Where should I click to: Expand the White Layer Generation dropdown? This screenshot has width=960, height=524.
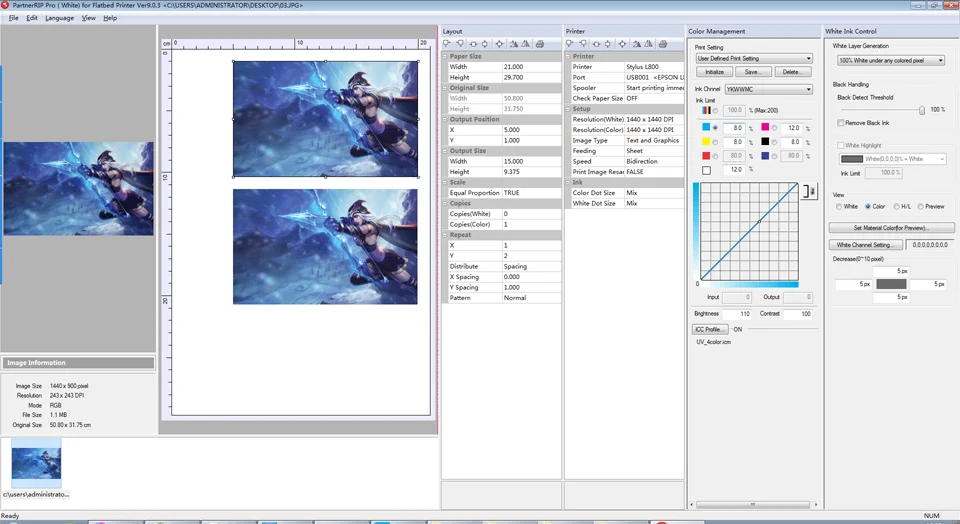(890, 60)
